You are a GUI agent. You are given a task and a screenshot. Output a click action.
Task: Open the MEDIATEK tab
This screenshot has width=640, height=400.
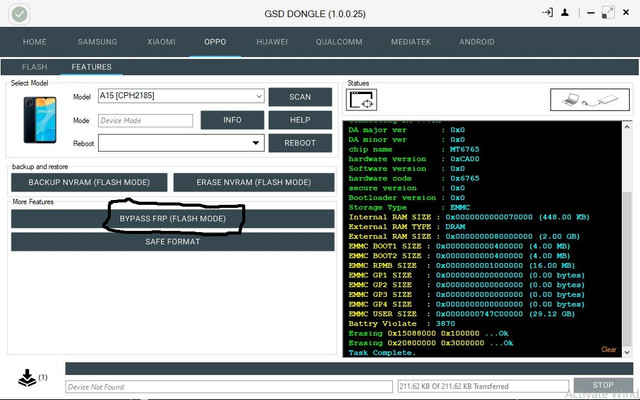click(x=411, y=42)
